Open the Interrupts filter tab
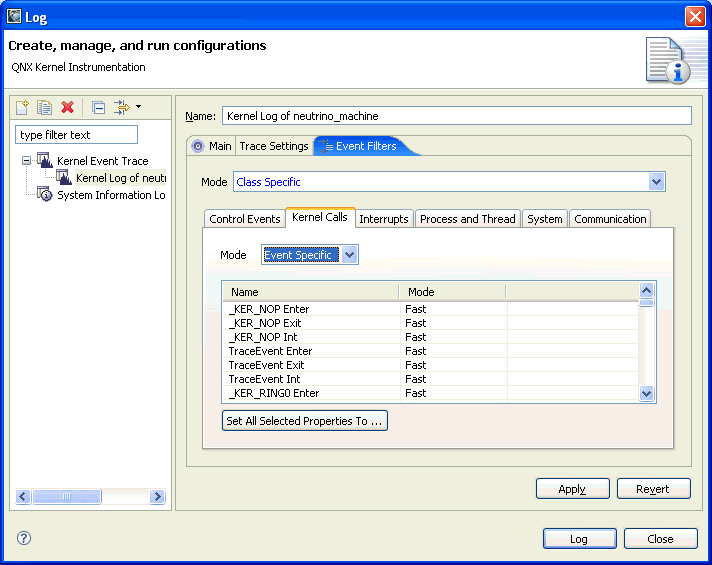 (383, 219)
